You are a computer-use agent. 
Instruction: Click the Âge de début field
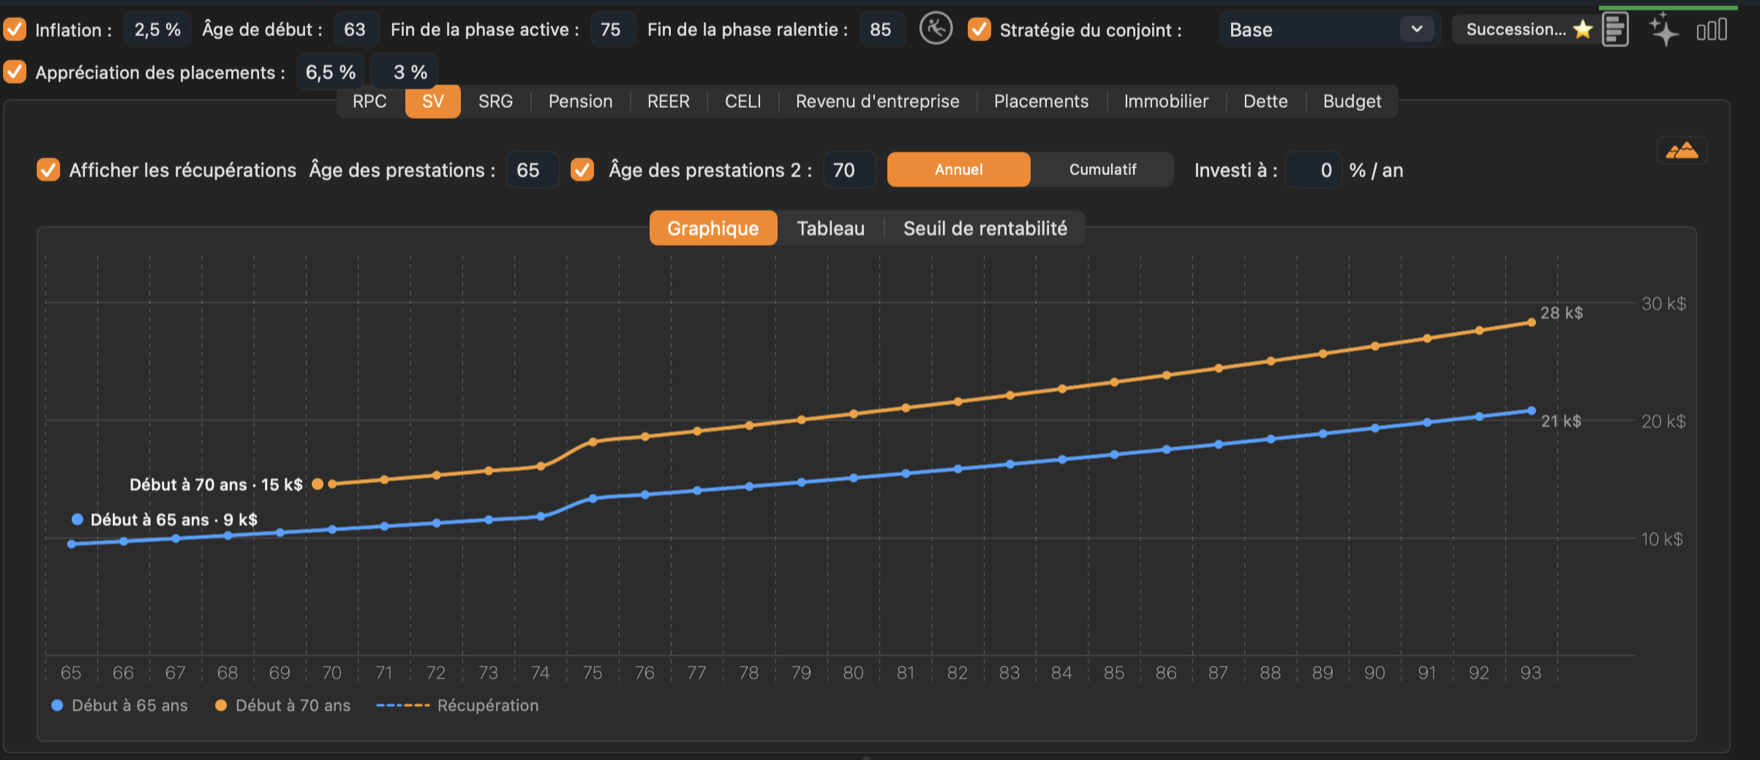355,29
